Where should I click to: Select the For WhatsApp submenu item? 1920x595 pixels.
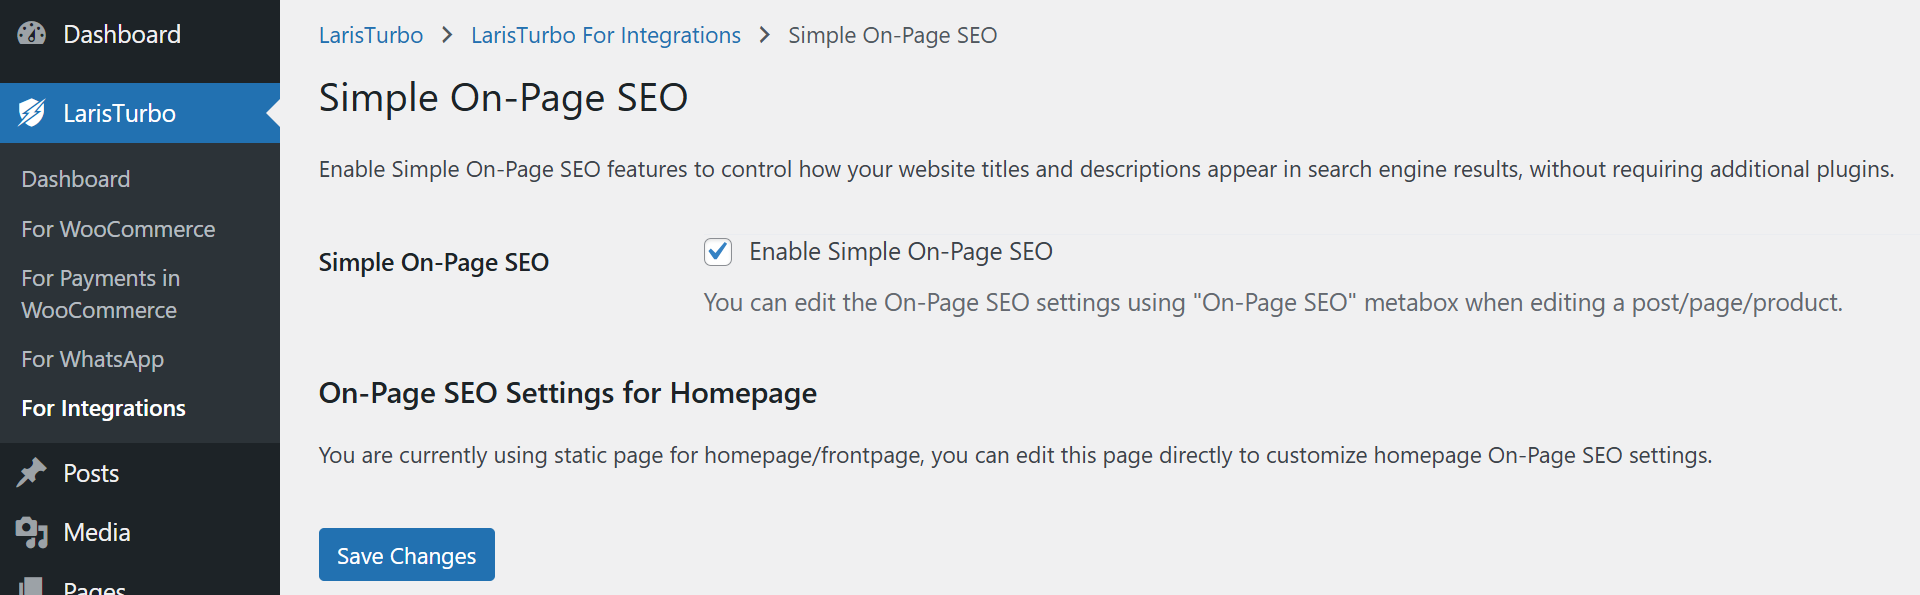[x=92, y=359]
